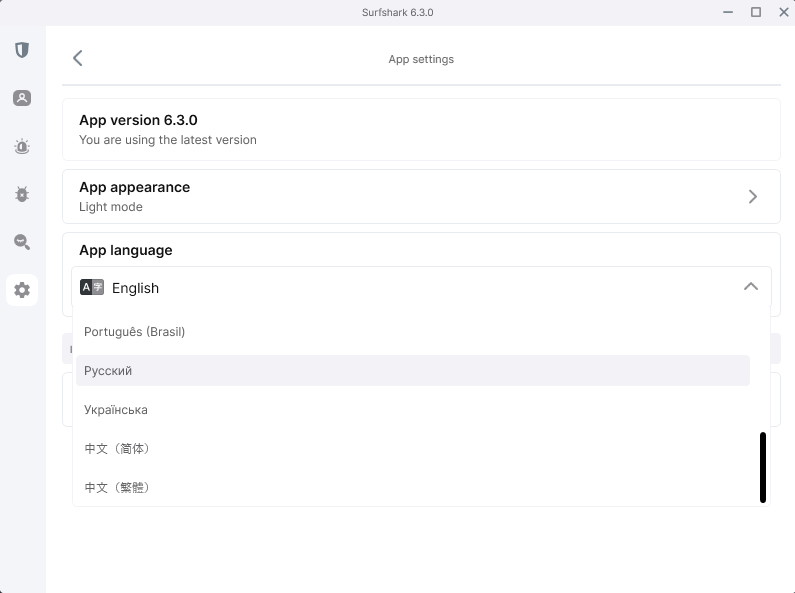Screen dimensions: 795x593
Task: Collapse the App language dropdown chevron
Action: pos(750,287)
